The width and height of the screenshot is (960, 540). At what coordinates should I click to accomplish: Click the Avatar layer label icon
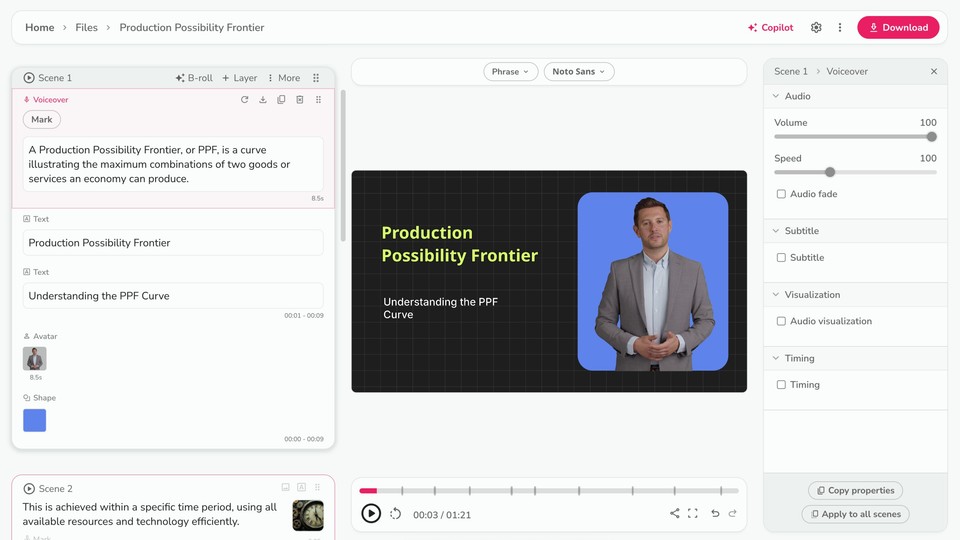pyautogui.click(x=26, y=336)
